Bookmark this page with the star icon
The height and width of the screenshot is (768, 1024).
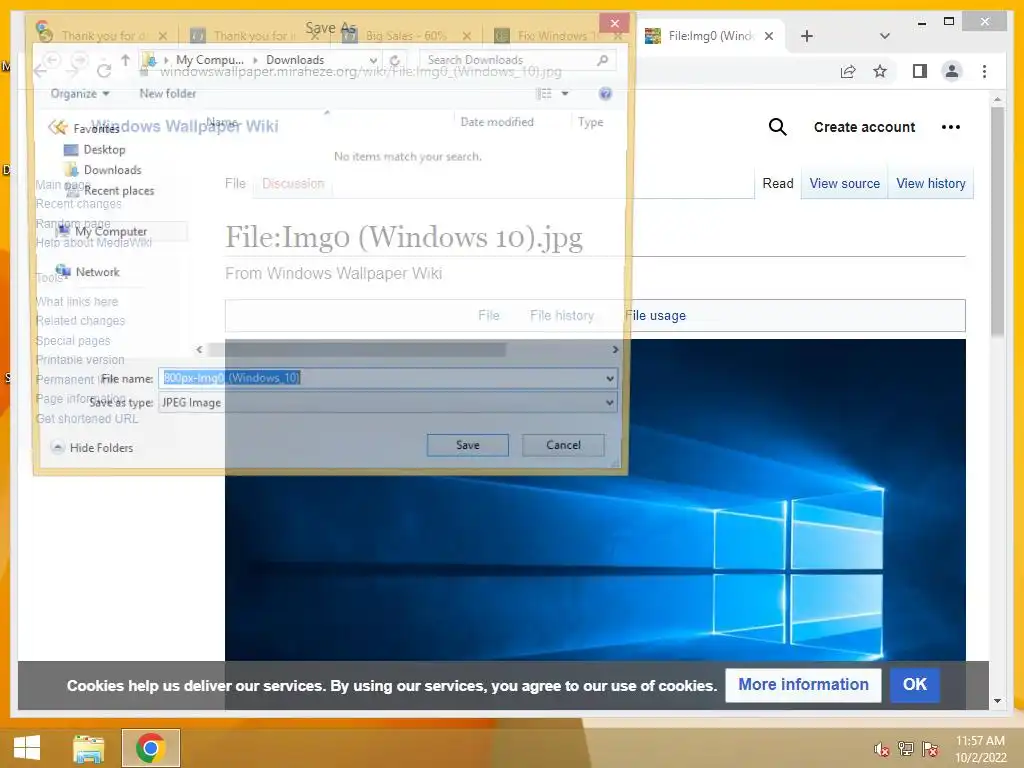click(880, 71)
